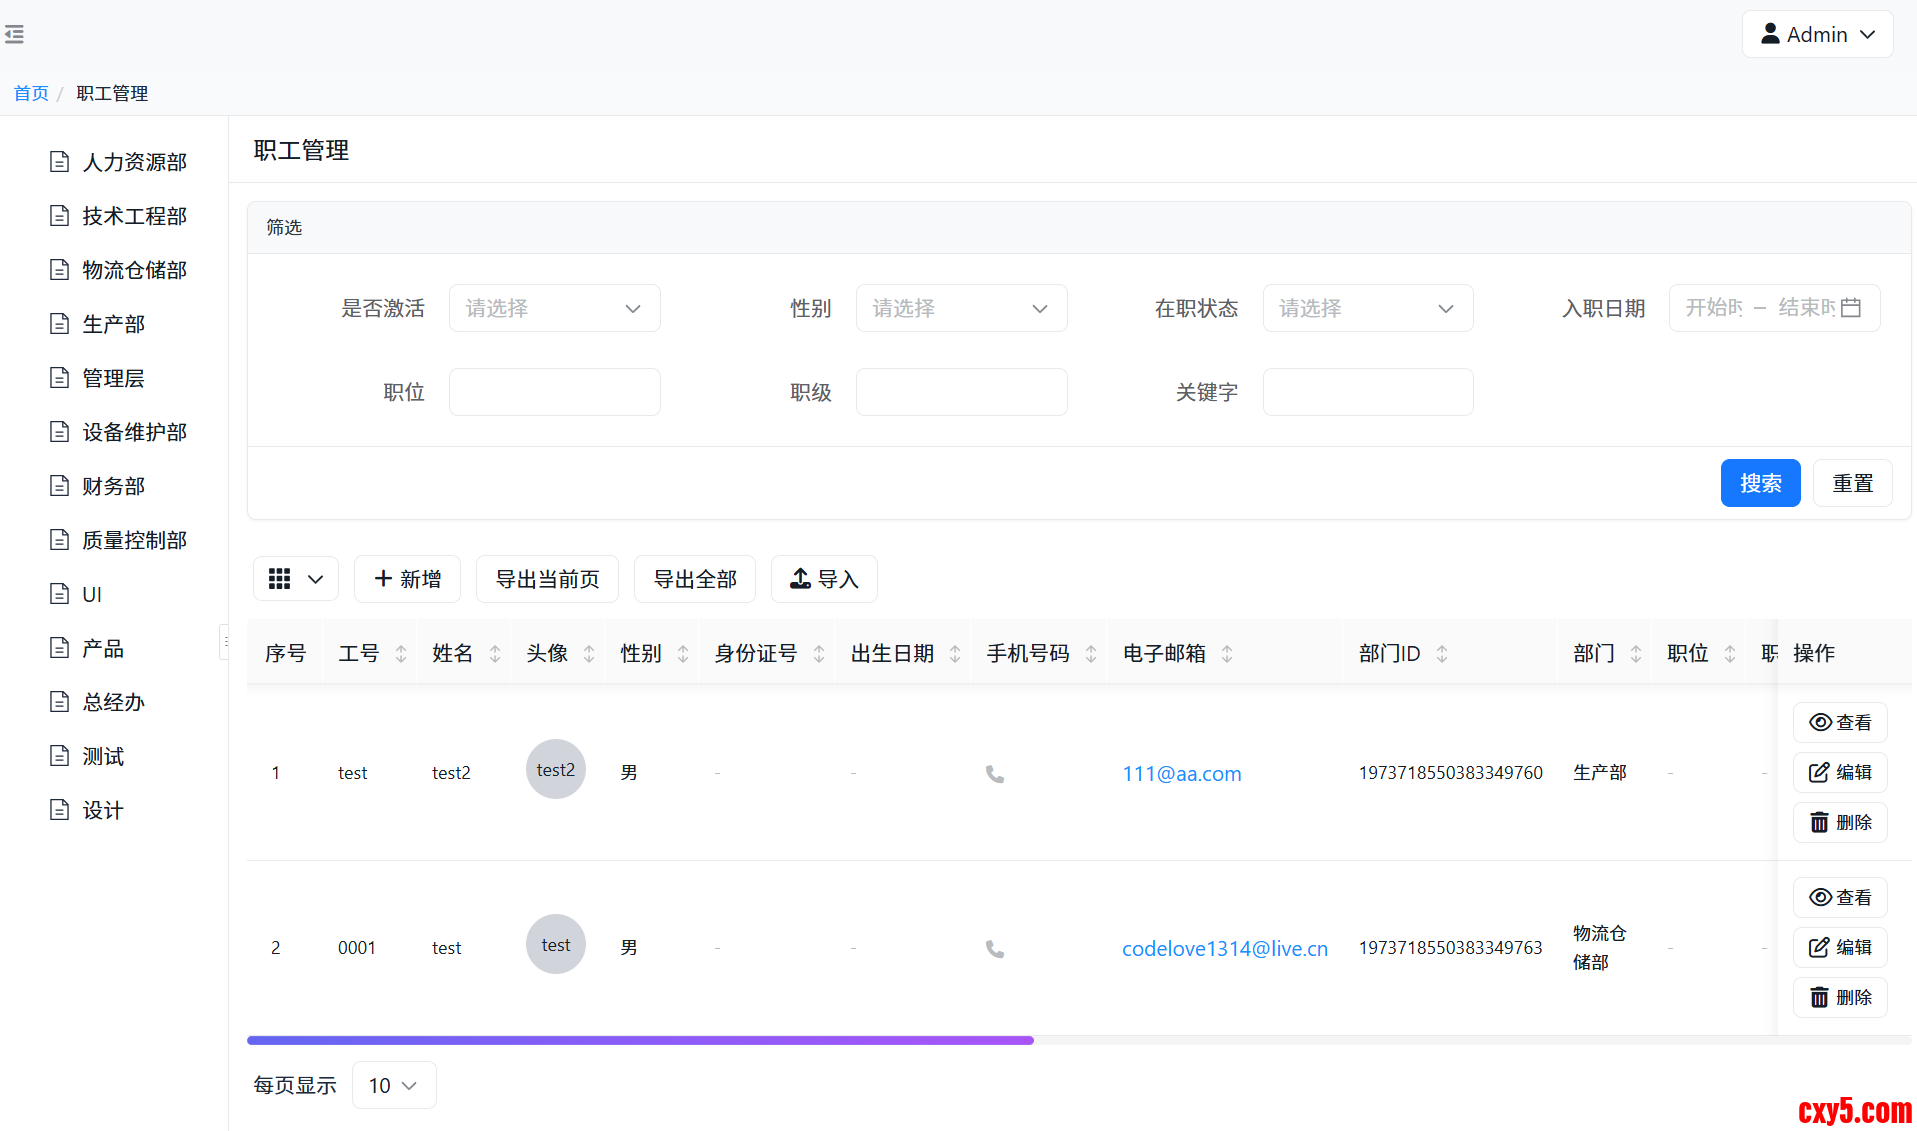View details of the first row employee

coord(1839,722)
